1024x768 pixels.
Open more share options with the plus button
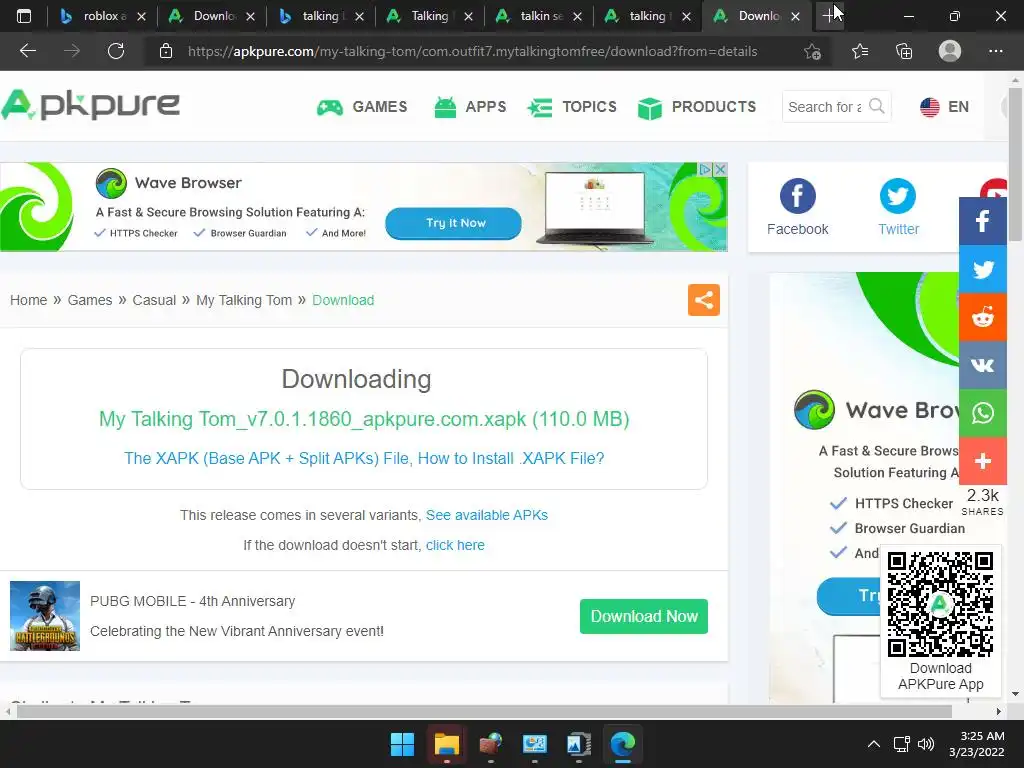point(982,461)
